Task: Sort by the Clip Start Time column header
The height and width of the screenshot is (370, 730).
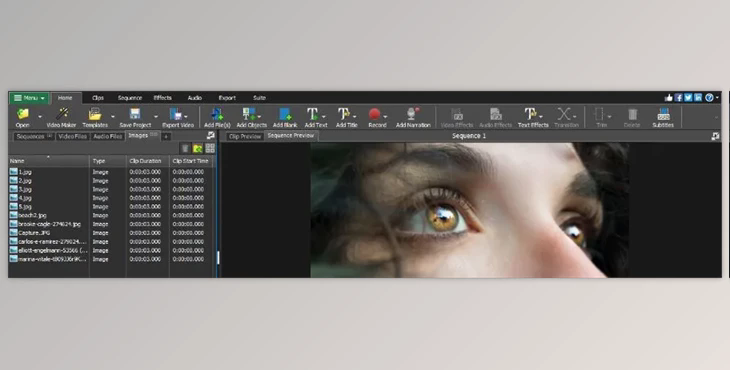Action: 191,161
